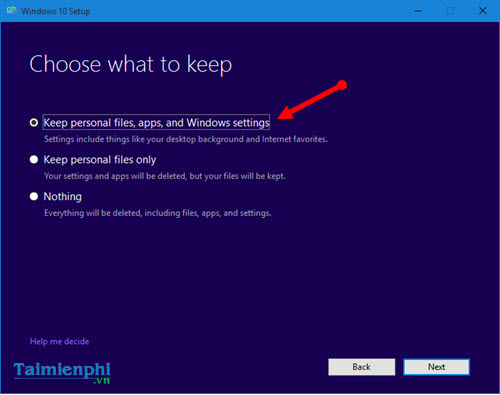Click the Next button
The height and width of the screenshot is (395, 500).
[x=436, y=367]
